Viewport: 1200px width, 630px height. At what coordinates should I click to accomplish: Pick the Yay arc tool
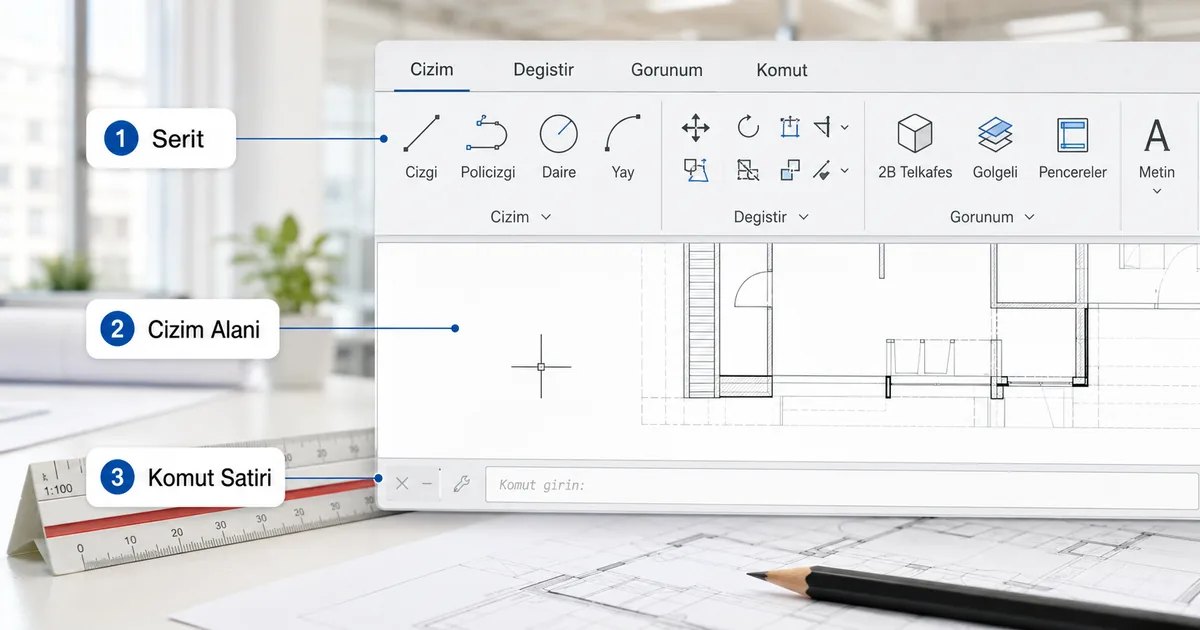pyautogui.click(x=623, y=146)
